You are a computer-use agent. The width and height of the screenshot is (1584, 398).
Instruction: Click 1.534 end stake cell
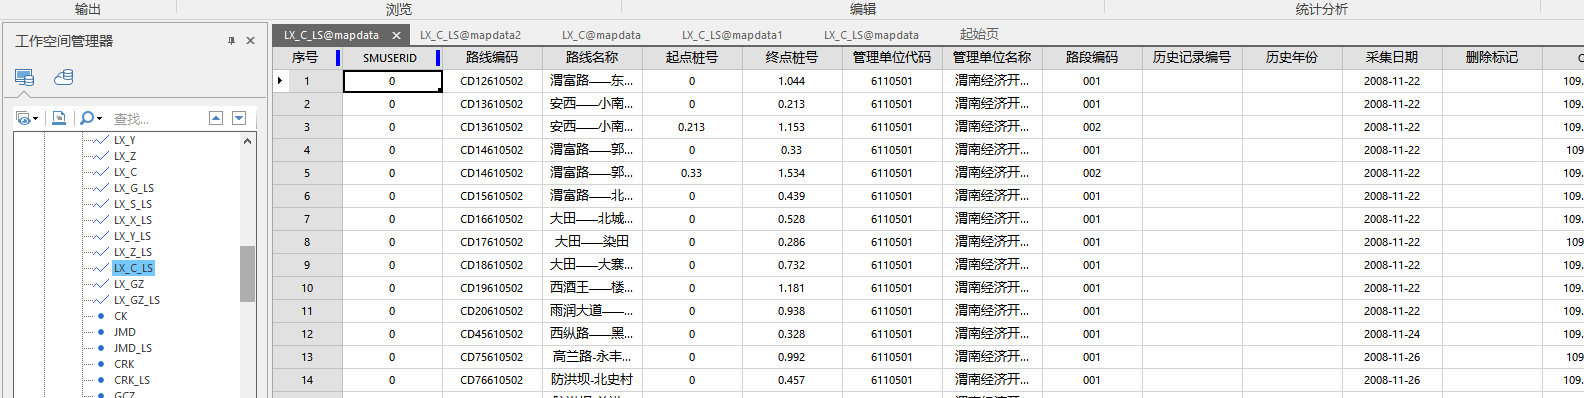792,173
